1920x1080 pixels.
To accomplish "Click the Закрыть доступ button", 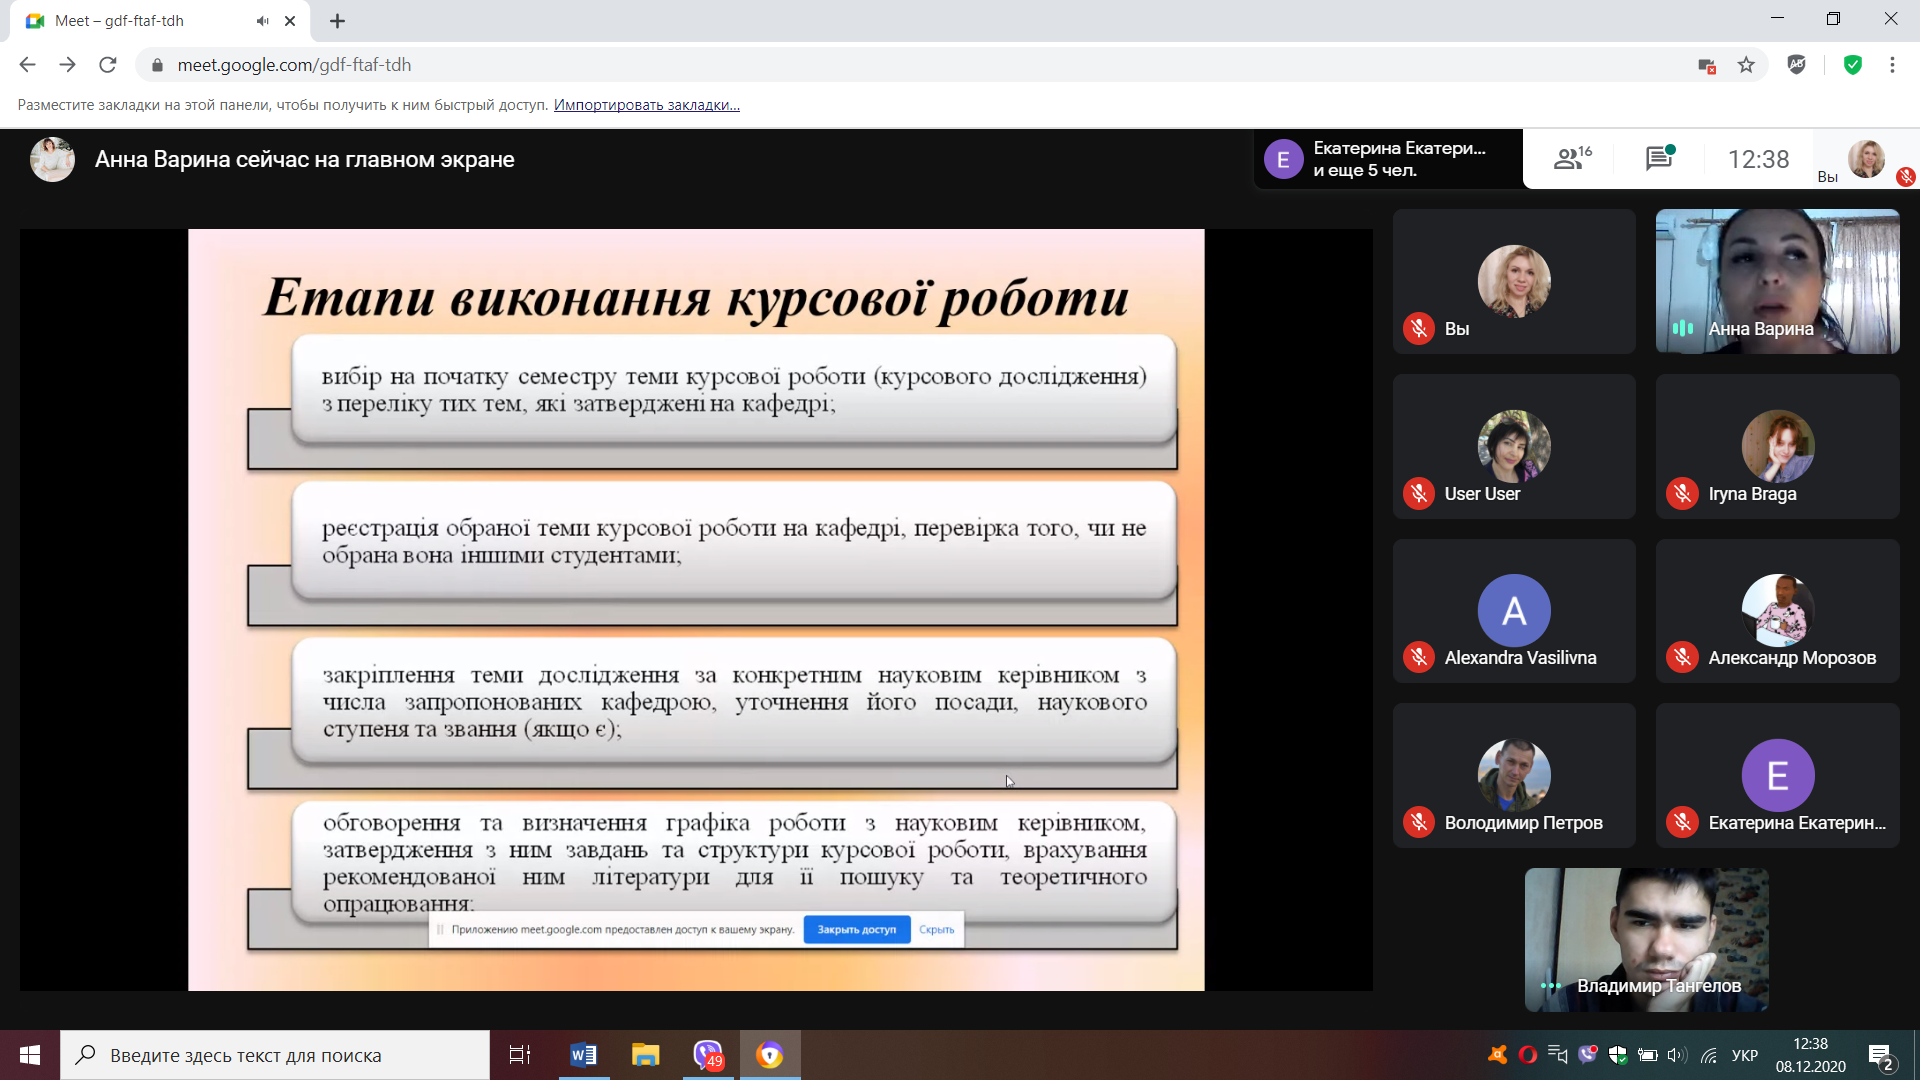I will pos(857,929).
